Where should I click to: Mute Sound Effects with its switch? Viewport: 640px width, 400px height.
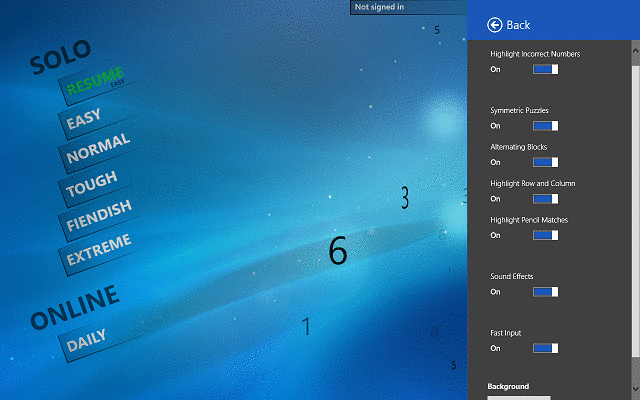pyautogui.click(x=545, y=292)
